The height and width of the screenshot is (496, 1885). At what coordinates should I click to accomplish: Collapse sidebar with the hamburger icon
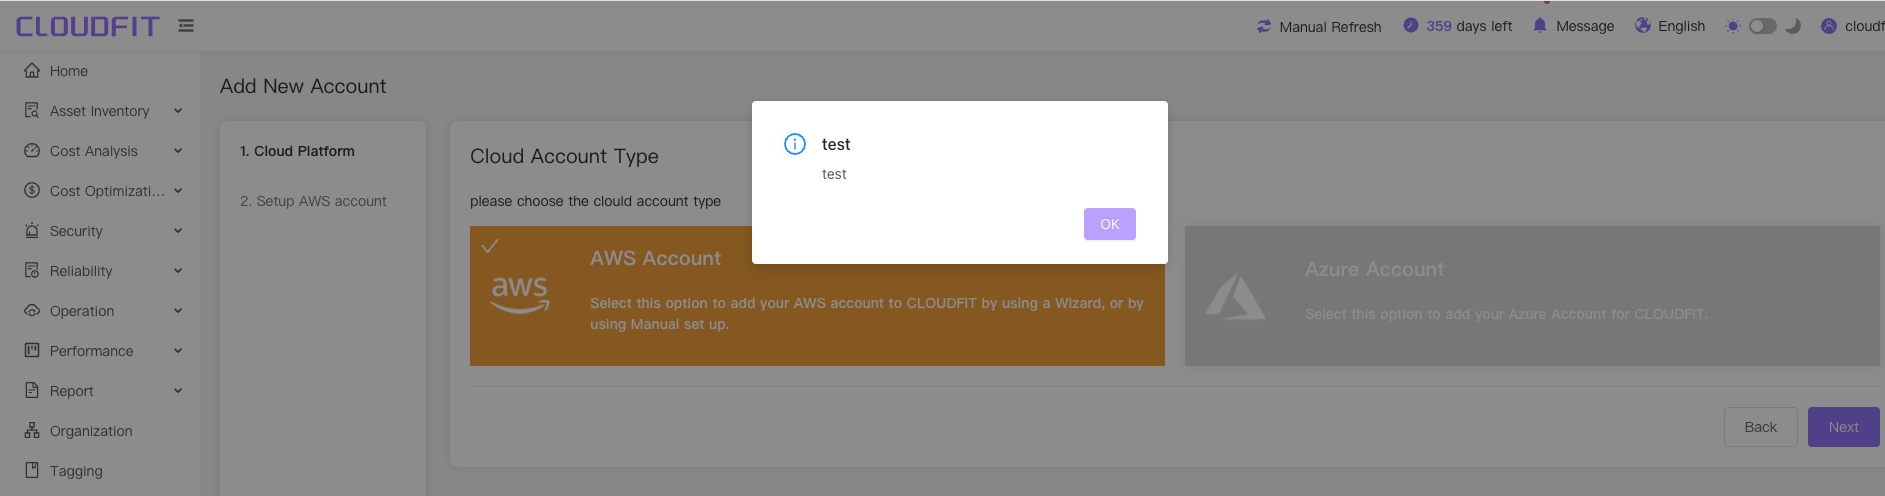(x=186, y=26)
